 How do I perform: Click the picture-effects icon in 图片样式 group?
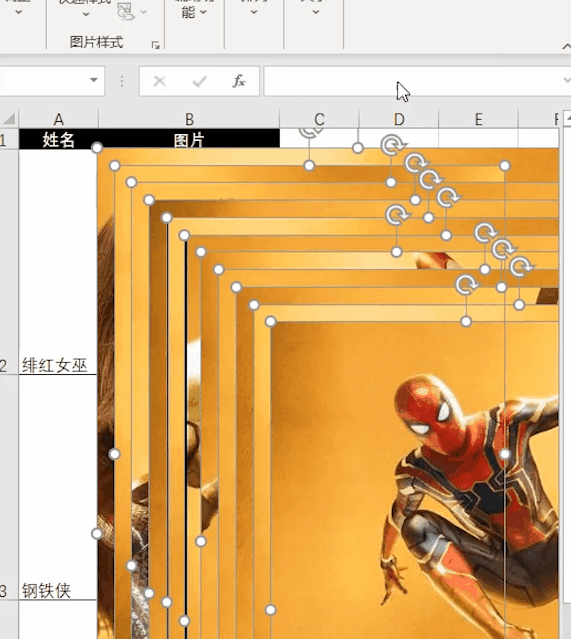click(x=126, y=11)
